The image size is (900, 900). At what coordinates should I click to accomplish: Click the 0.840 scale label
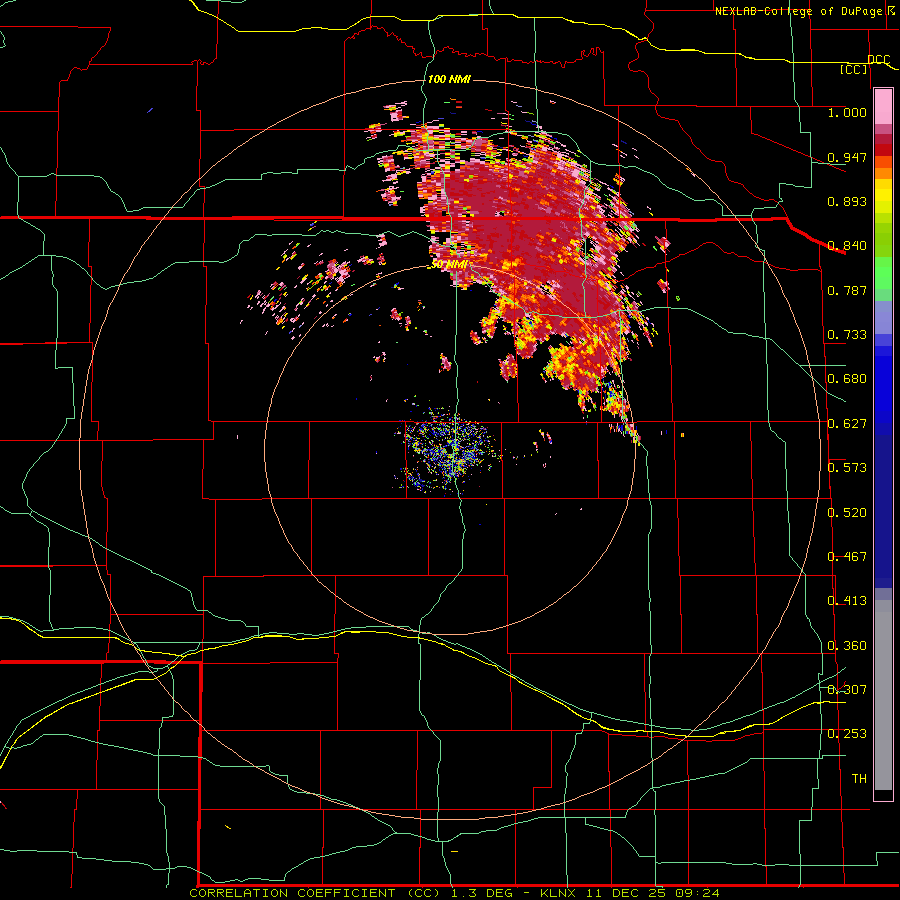pos(847,246)
